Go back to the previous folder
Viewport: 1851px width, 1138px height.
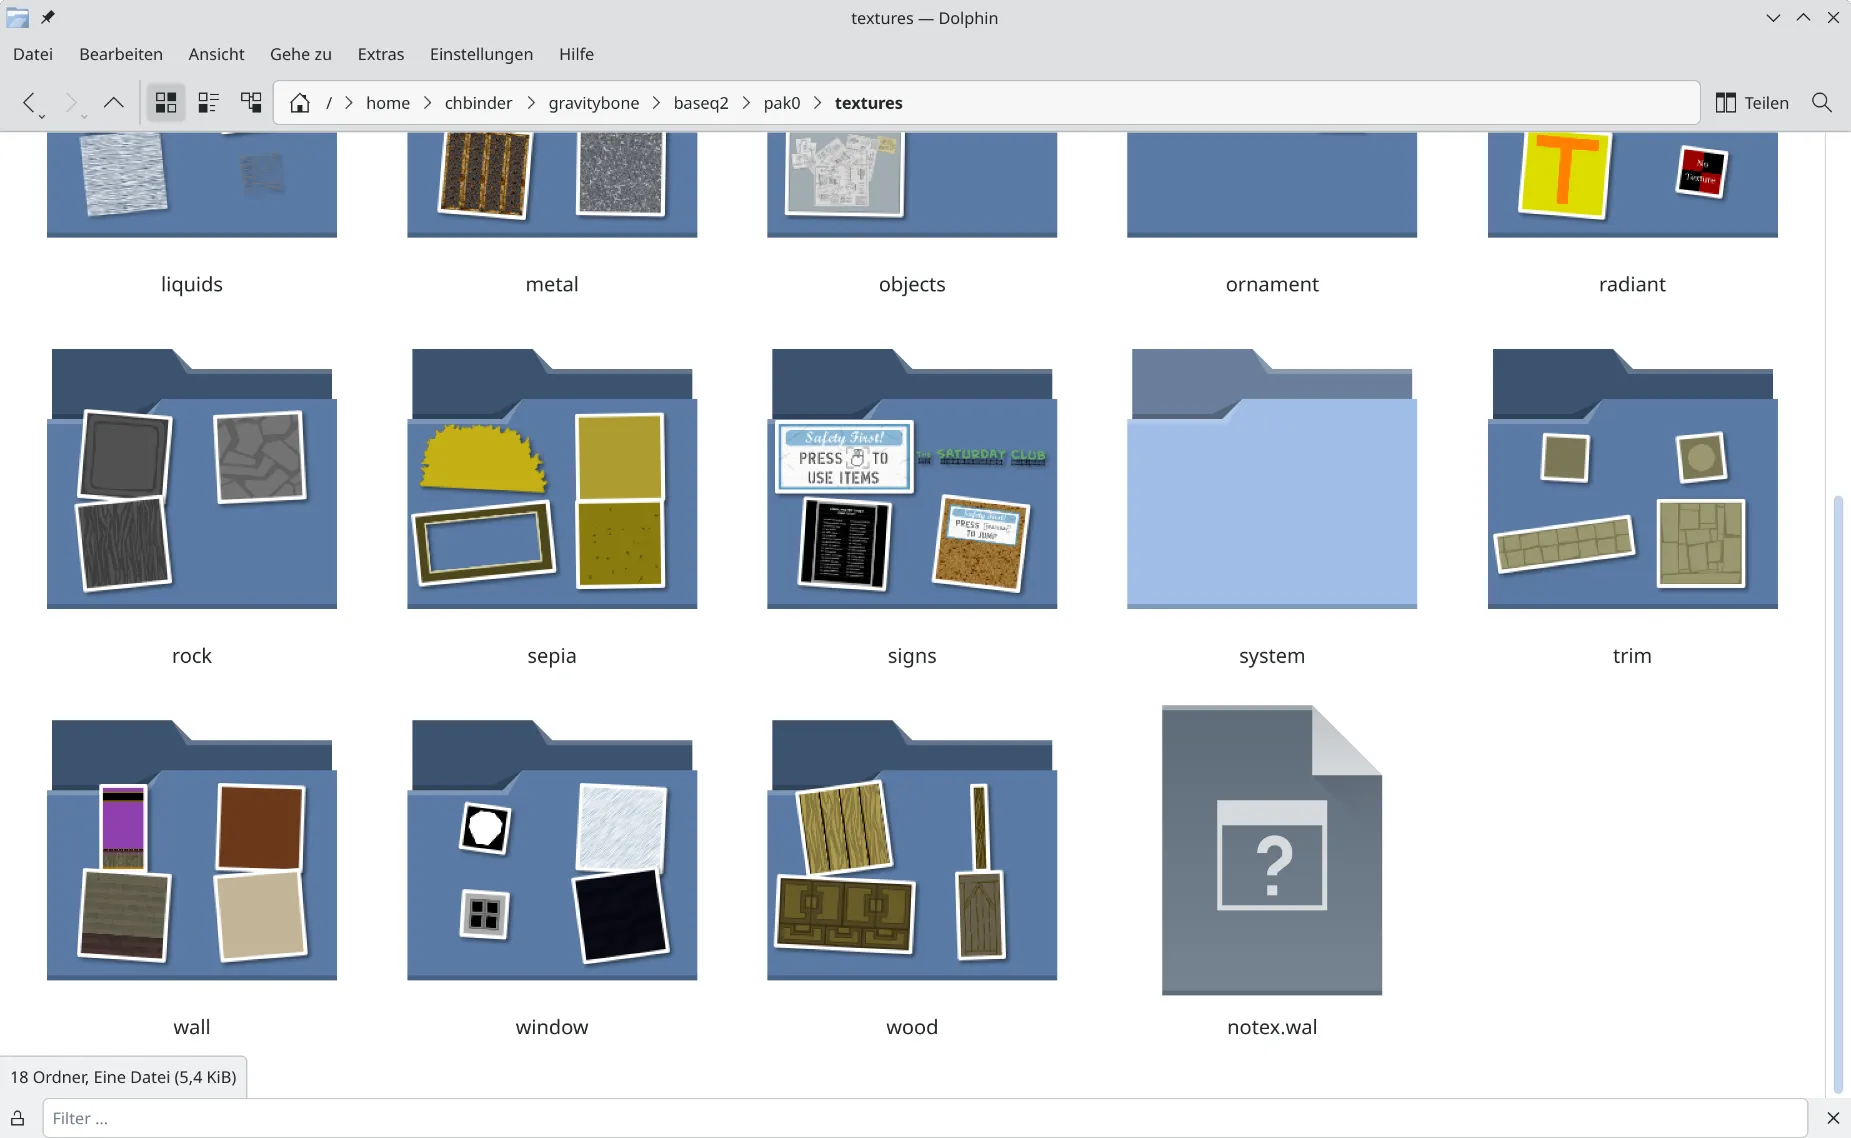click(x=30, y=103)
